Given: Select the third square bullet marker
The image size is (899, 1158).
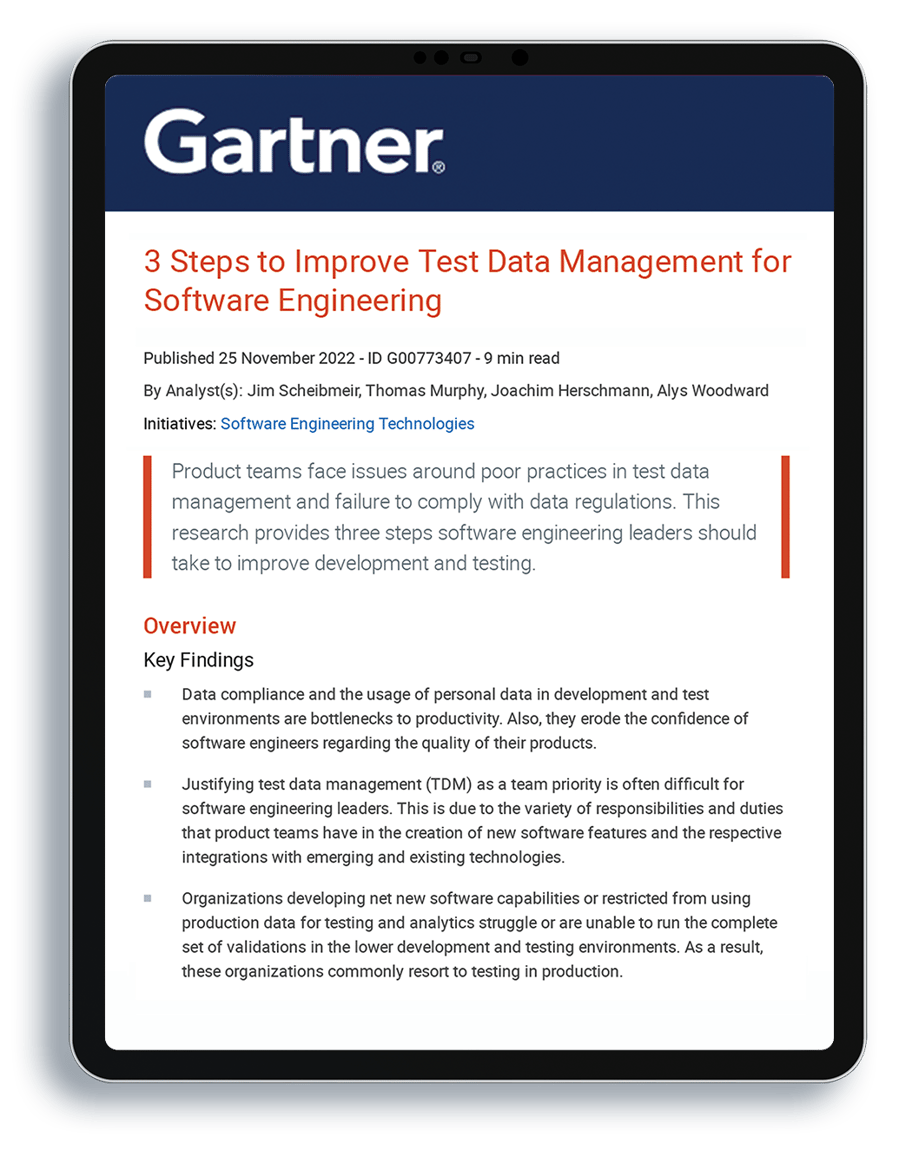Looking at the screenshot, I should point(150,899).
